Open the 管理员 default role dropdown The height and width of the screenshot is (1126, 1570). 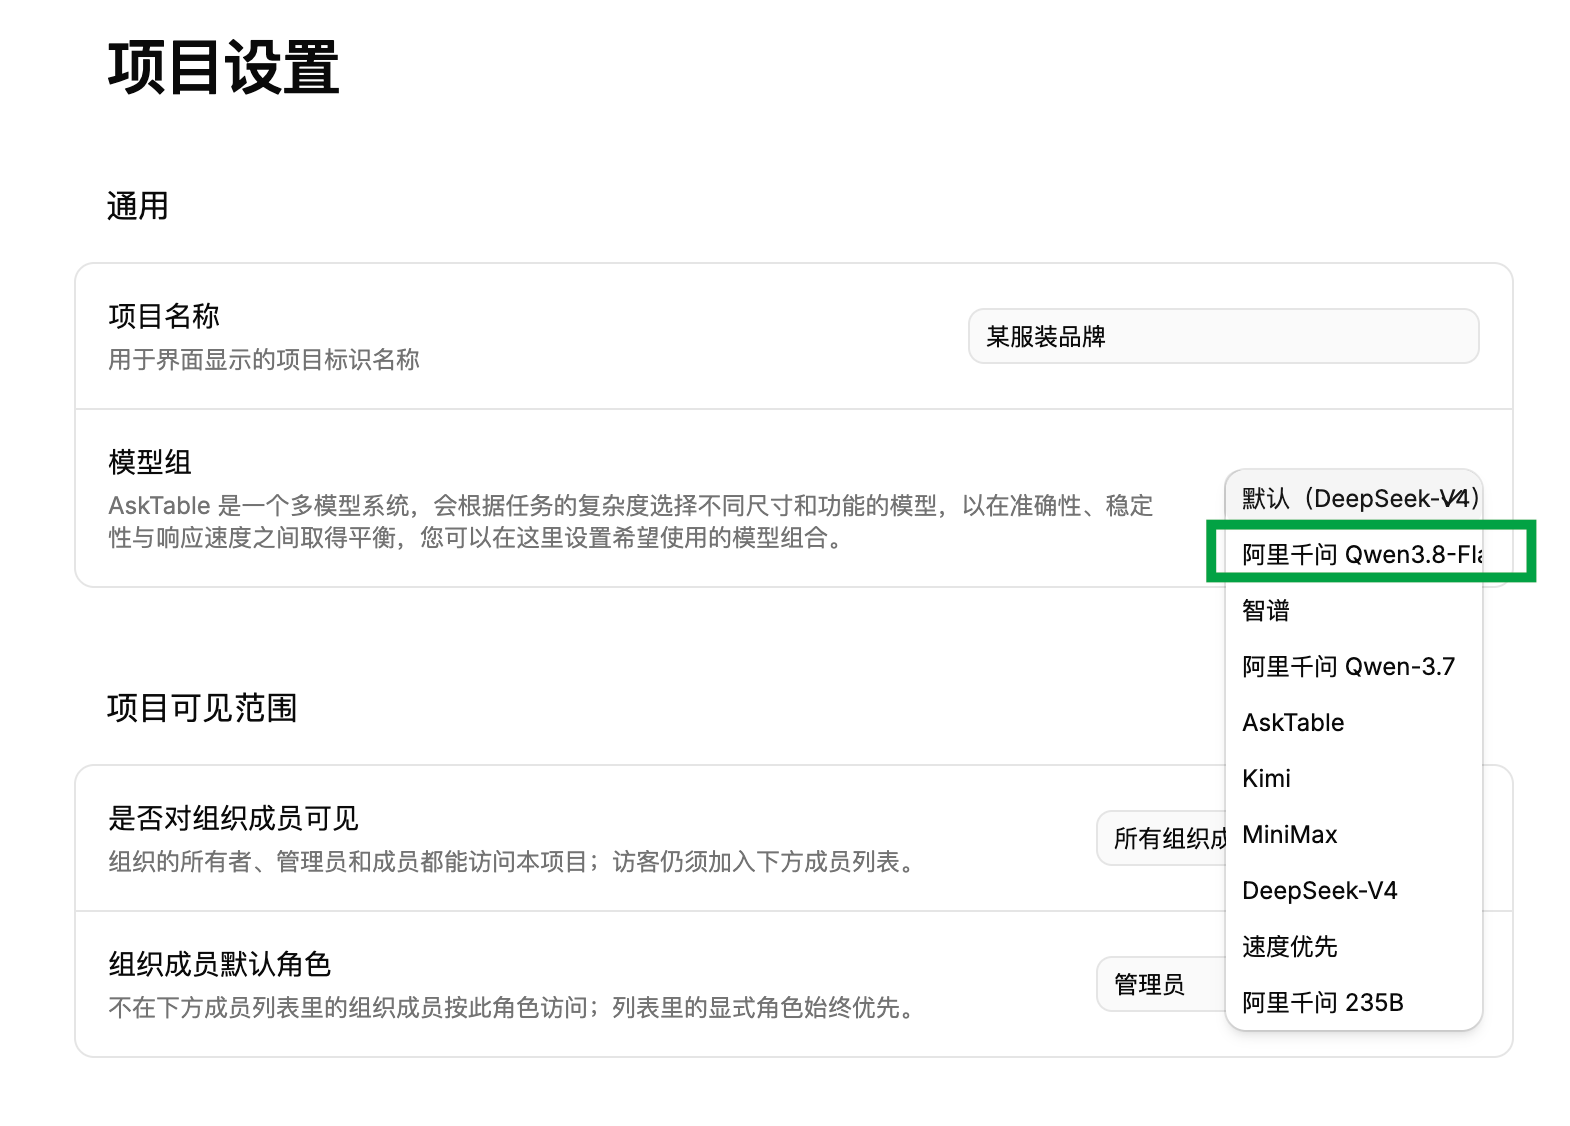pyautogui.click(x=1162, y=984)
